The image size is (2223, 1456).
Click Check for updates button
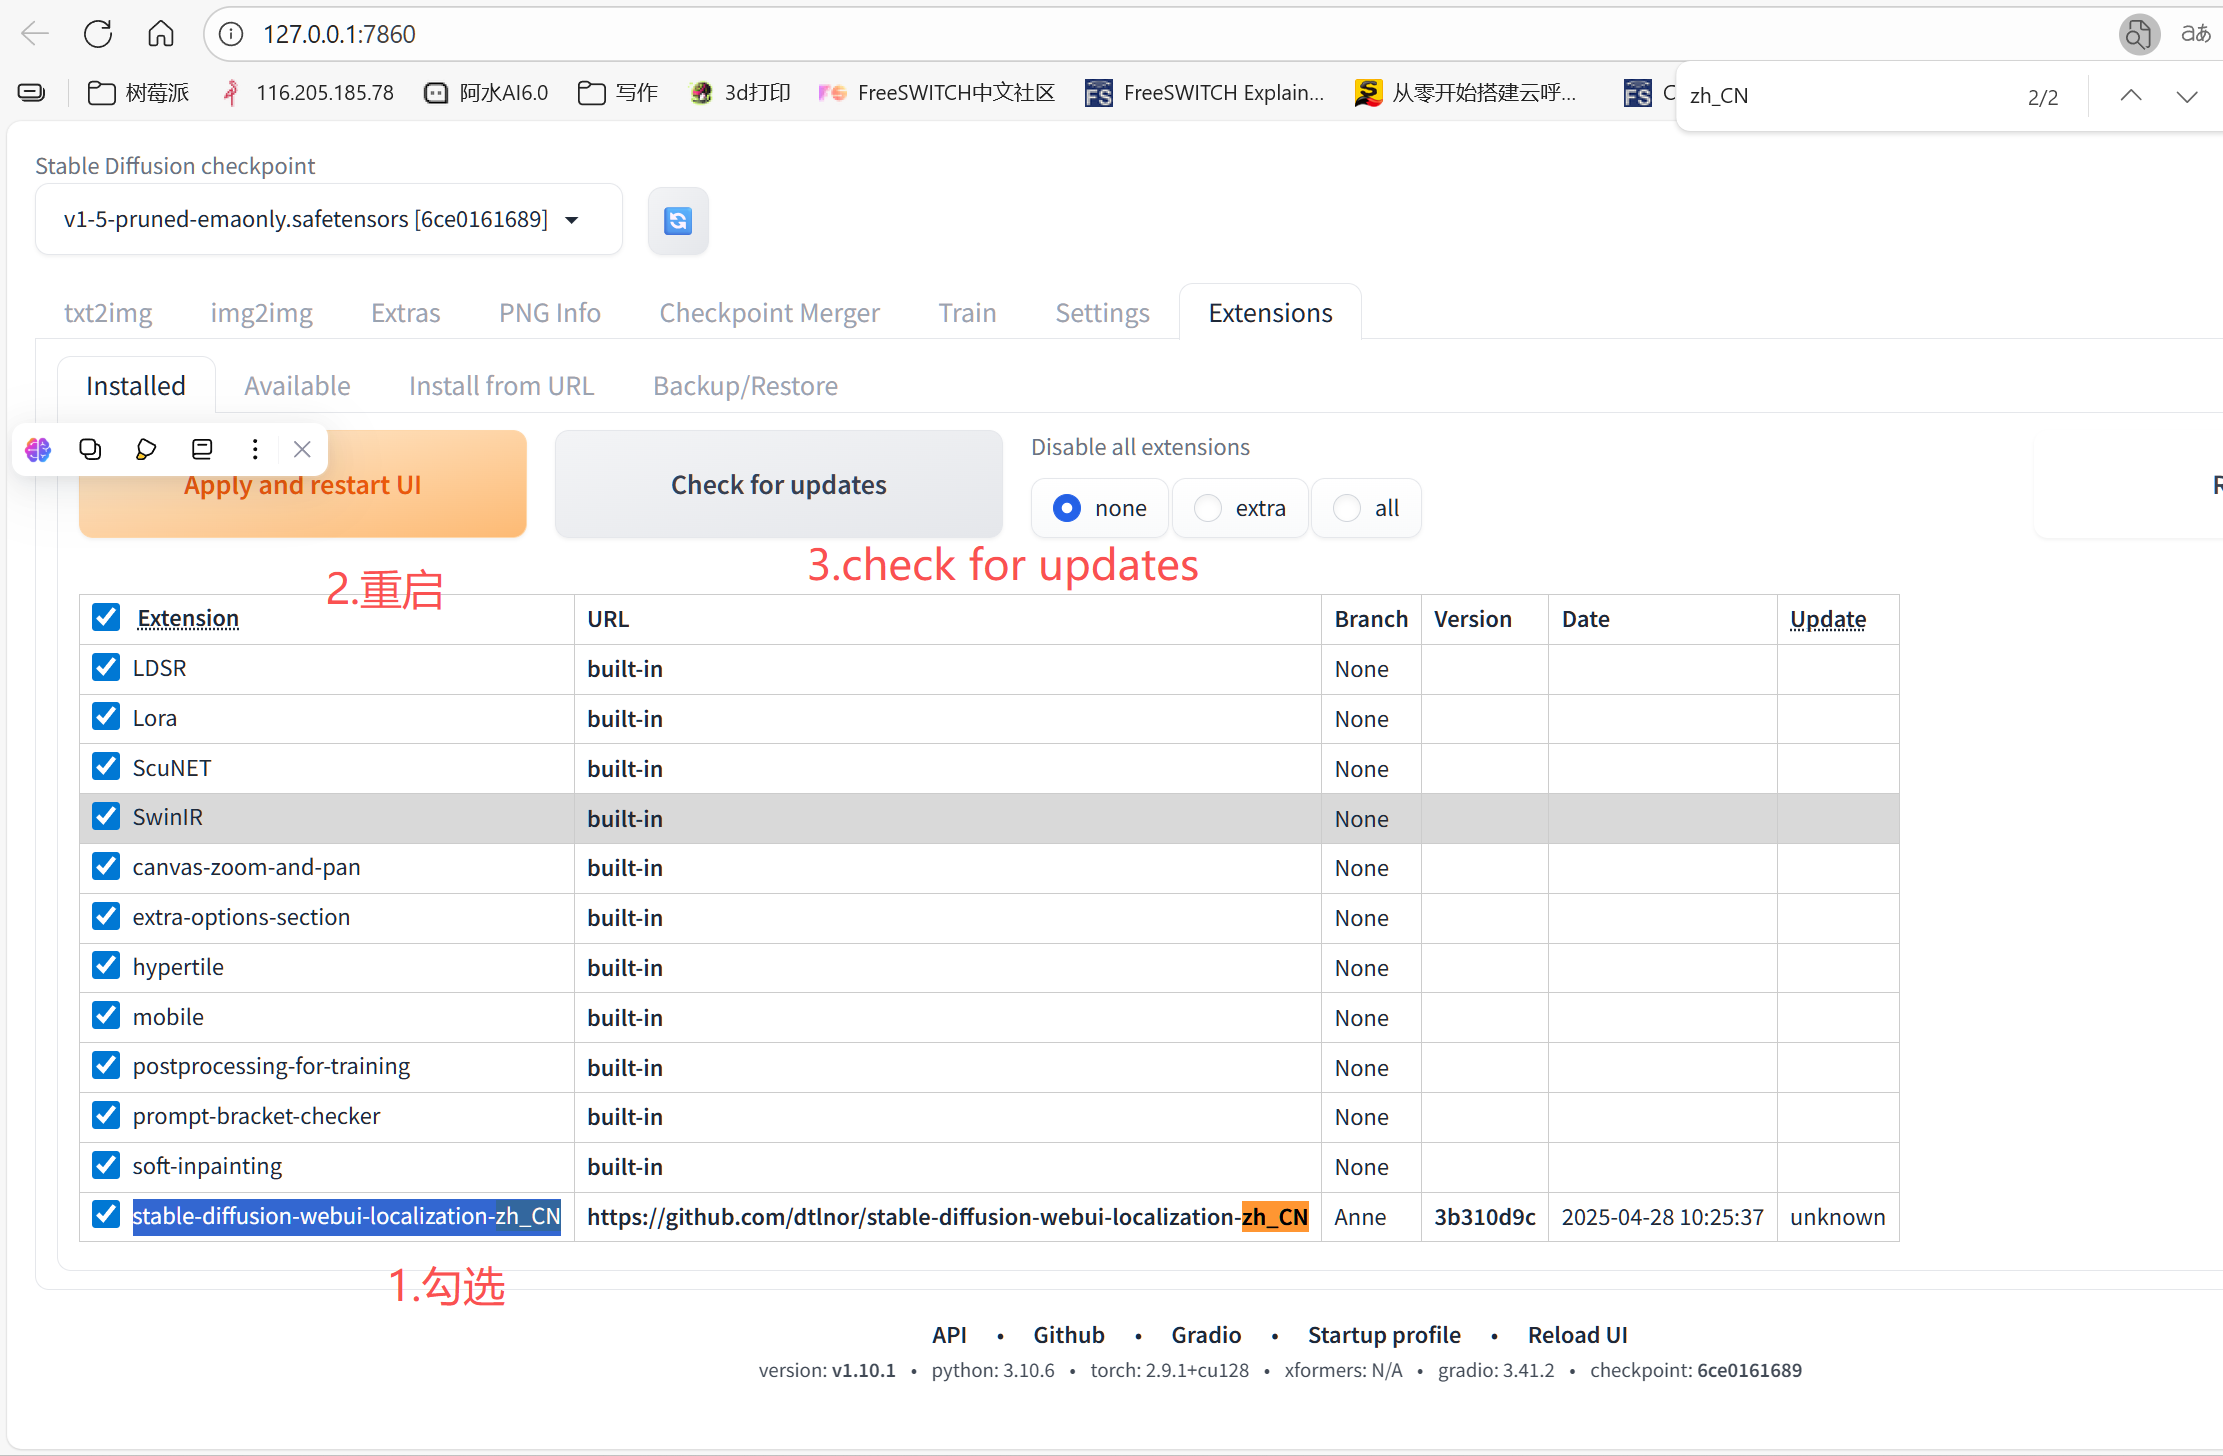pos(778,485)
